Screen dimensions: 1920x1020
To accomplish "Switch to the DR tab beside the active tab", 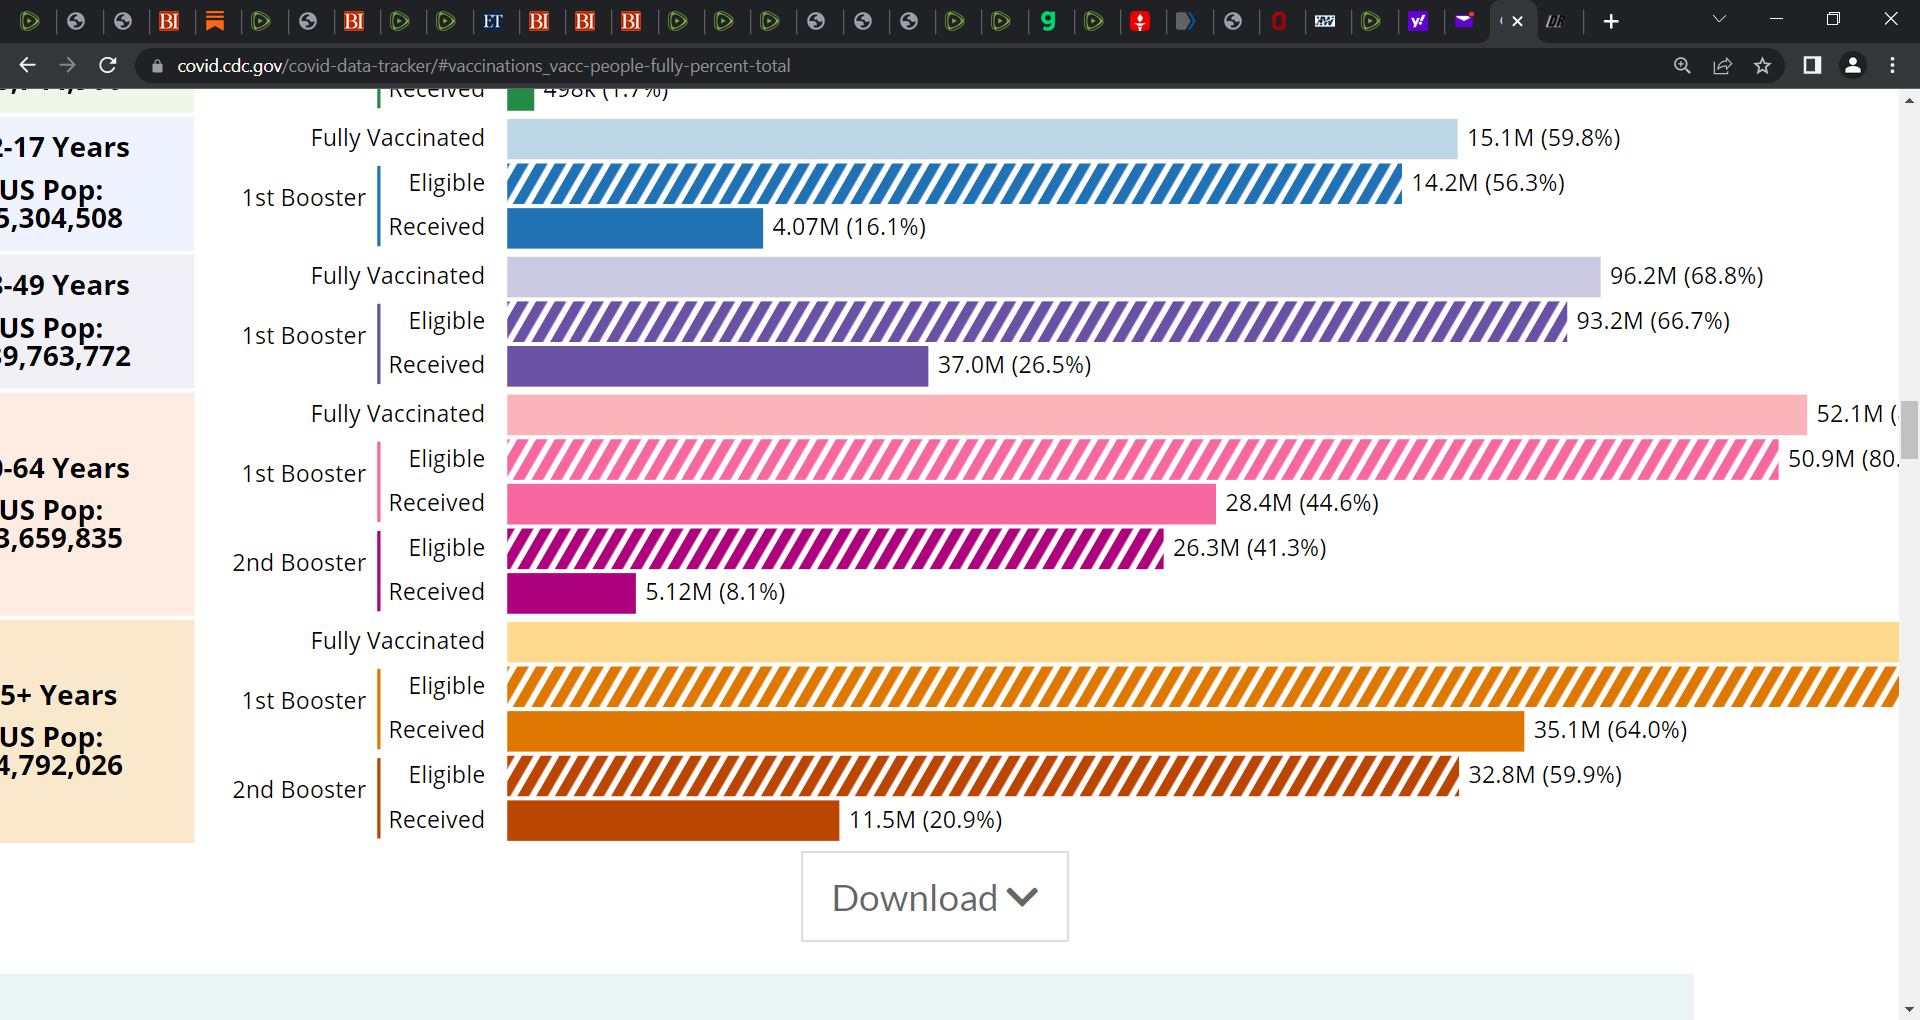I will pos(1556,21).
